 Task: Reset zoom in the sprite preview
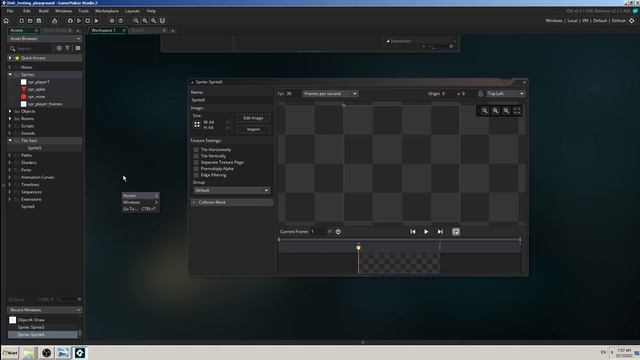496,111
